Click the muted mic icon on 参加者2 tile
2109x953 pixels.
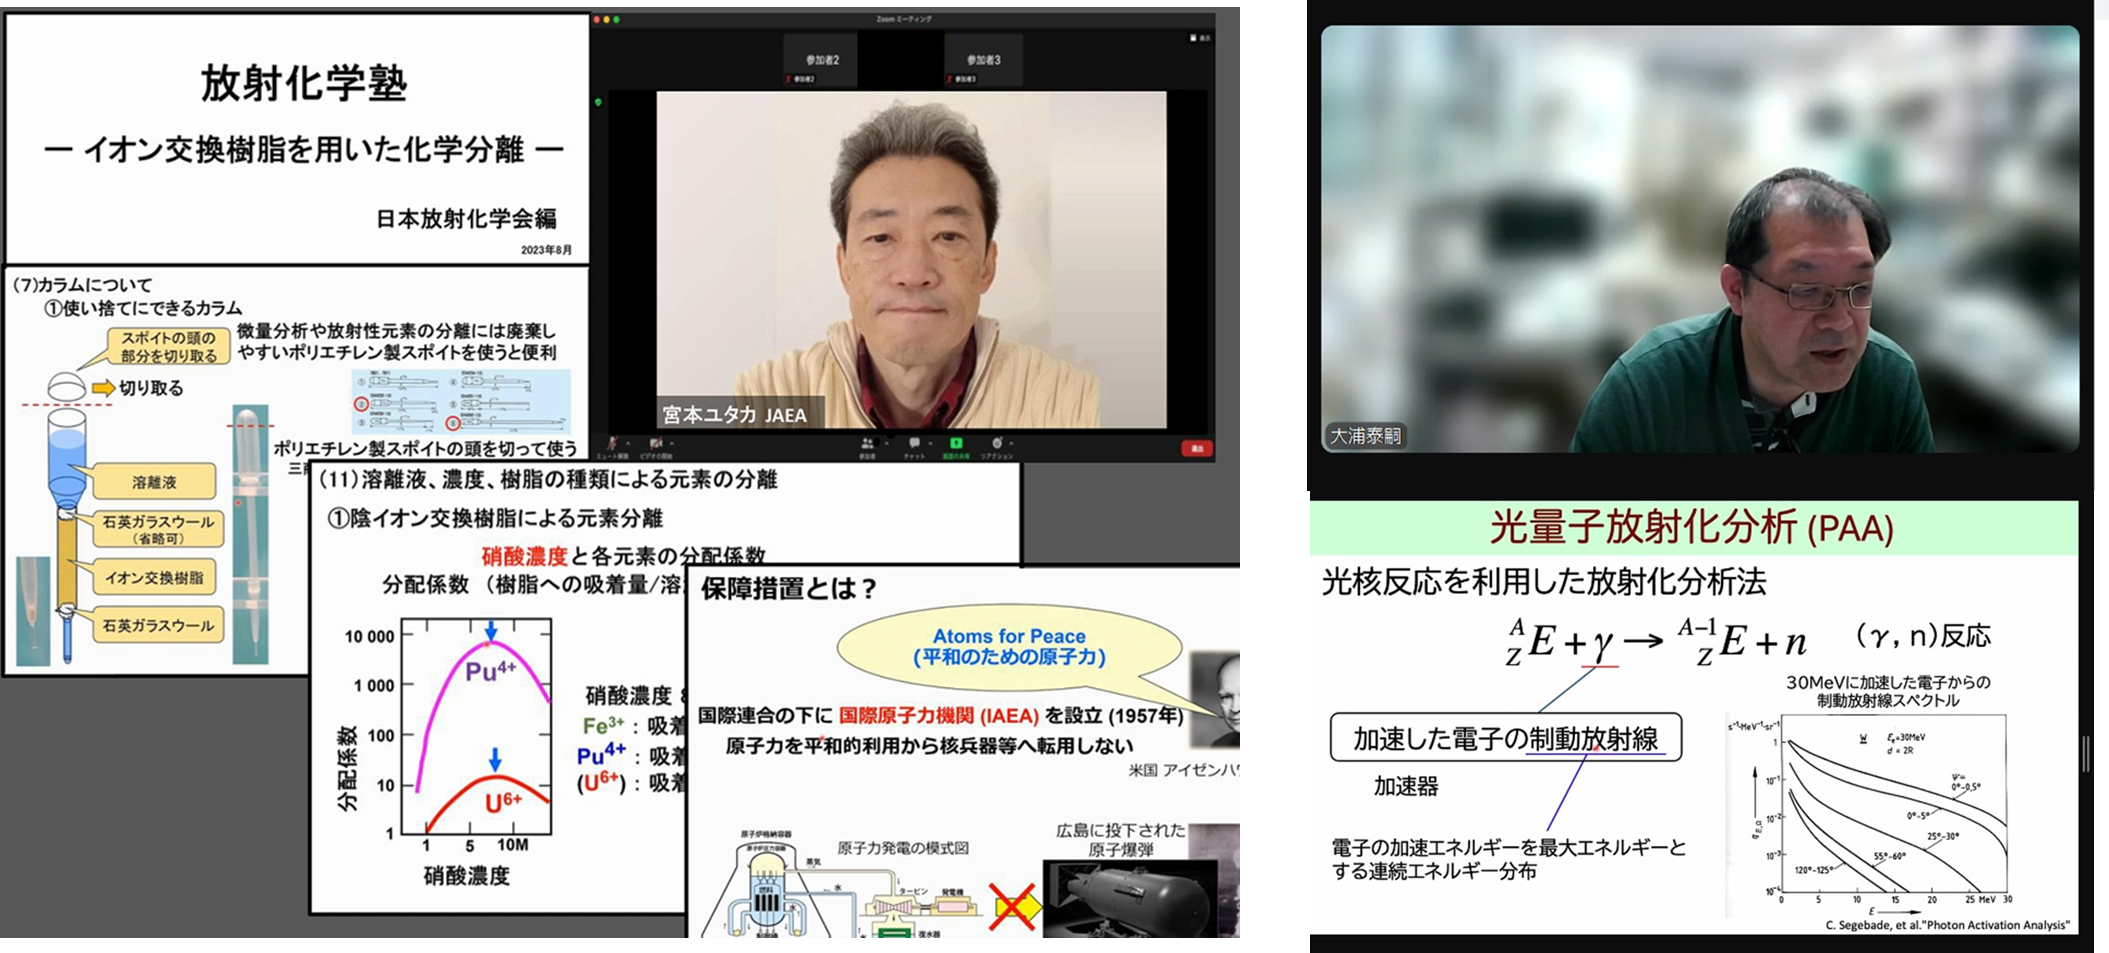(x=787, y=79)
